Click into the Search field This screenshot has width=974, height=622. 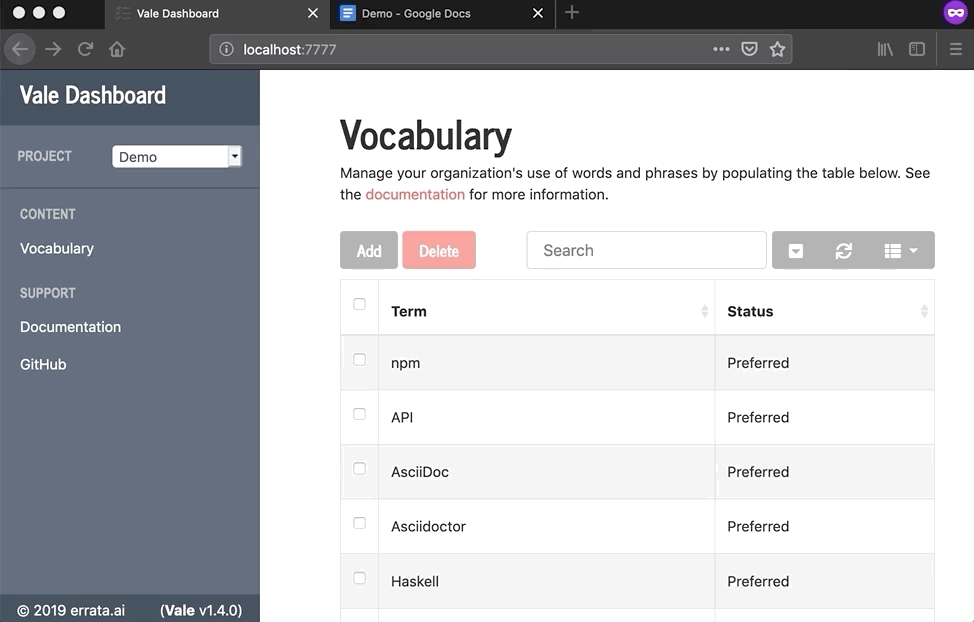tap(646, 250)
